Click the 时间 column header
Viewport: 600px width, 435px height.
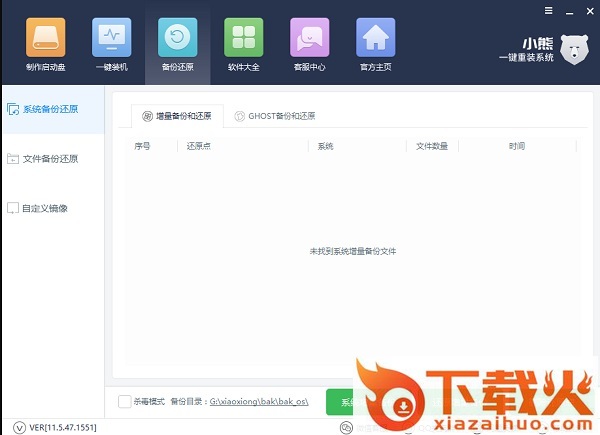click(x=516, y=146)
